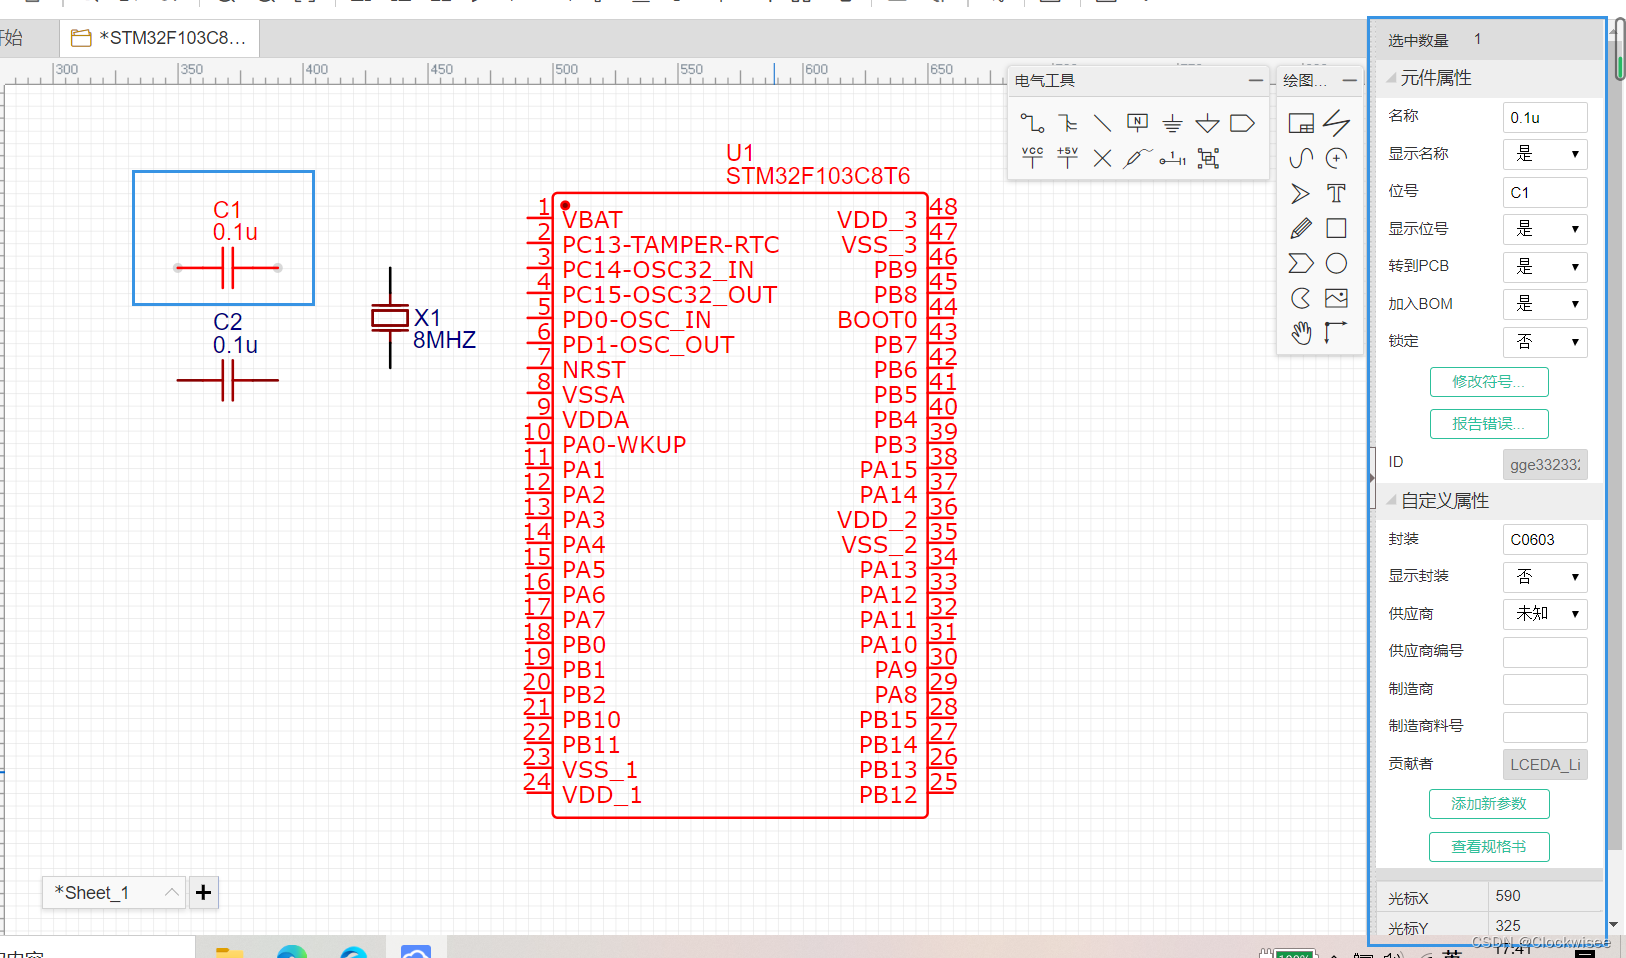Image resolution: width=1626 pixels, height=958 pixels.
Task: Expand the Sheet_1 tab arrow
Action: tap(172, 892)
